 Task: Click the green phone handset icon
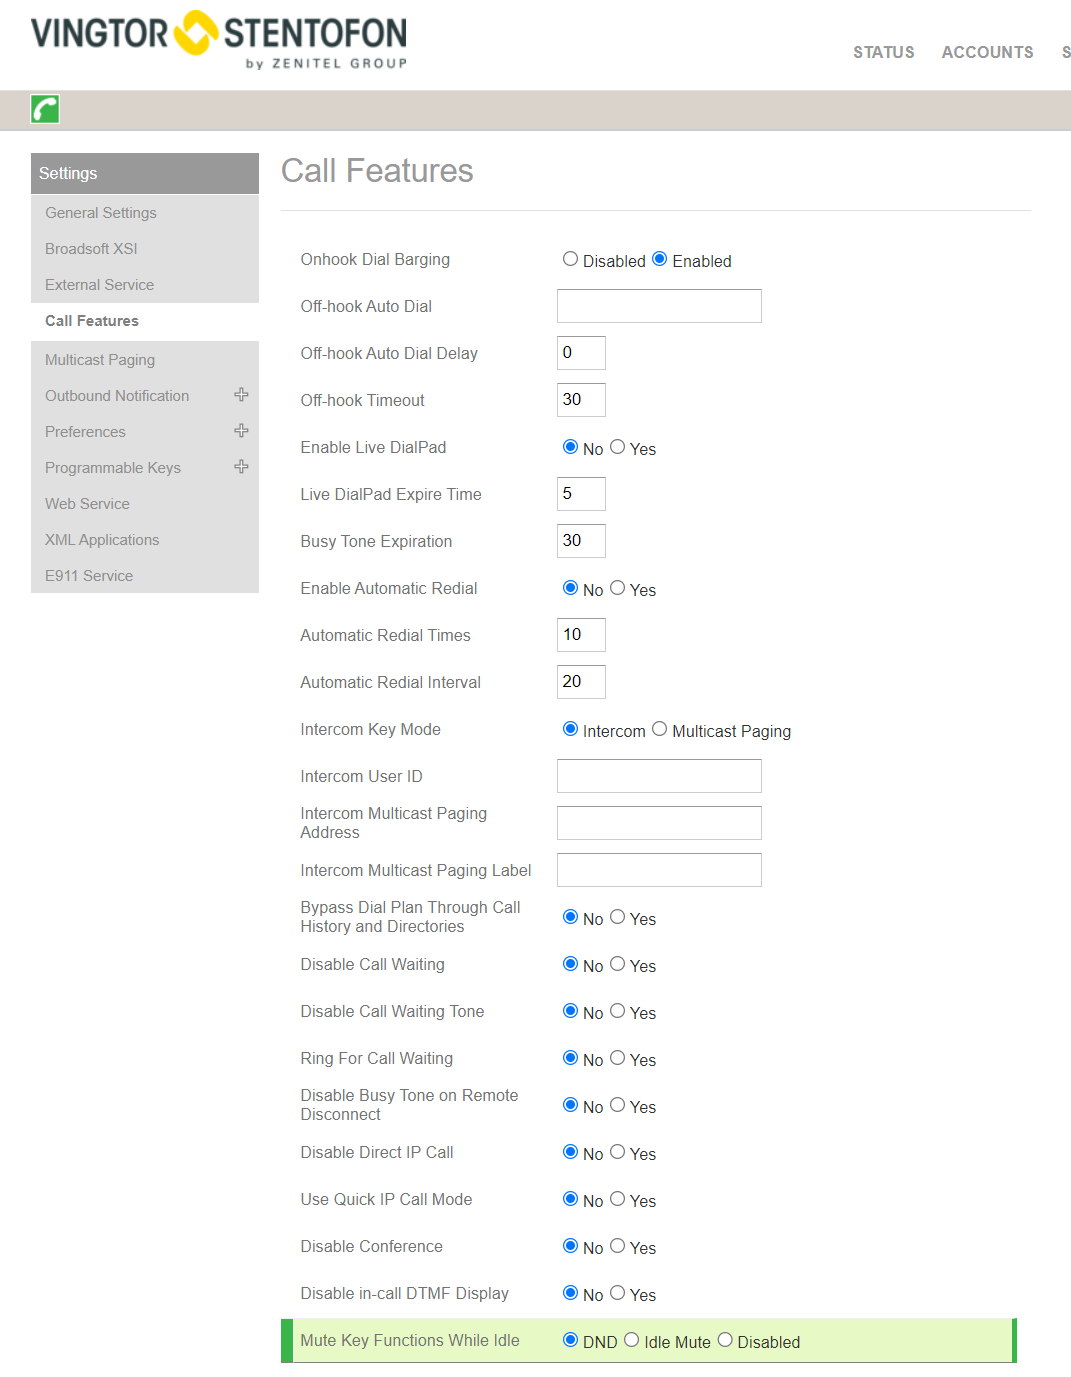pyautogui.click(x=45, y=109)
